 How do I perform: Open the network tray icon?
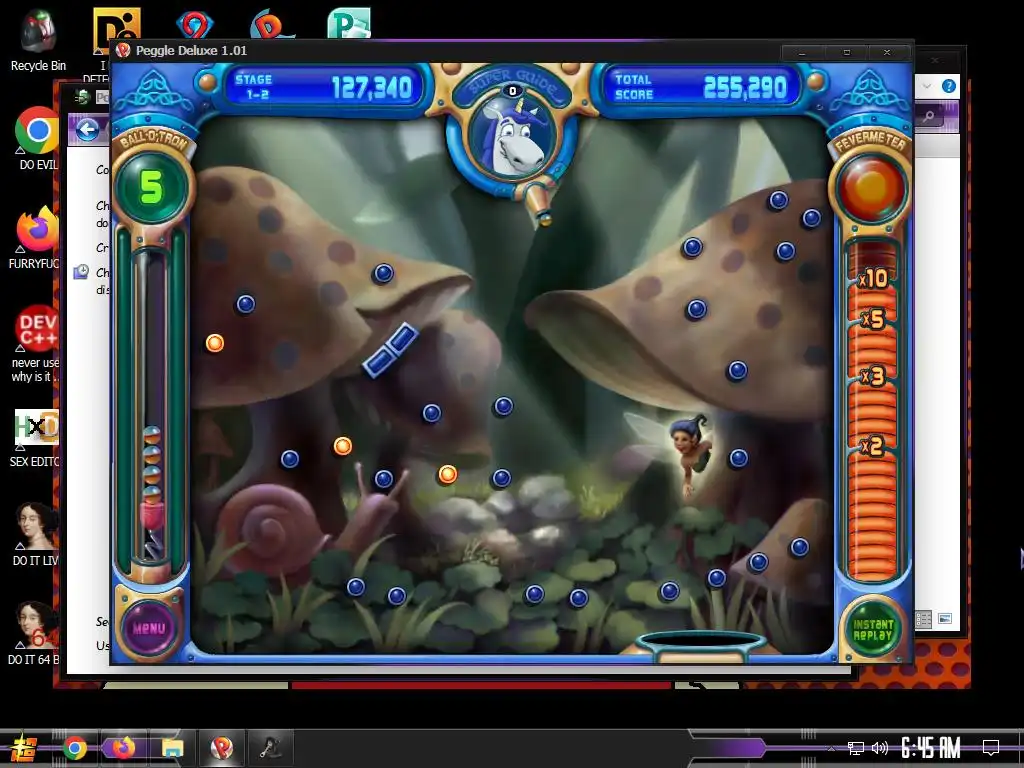pos(855,748)
